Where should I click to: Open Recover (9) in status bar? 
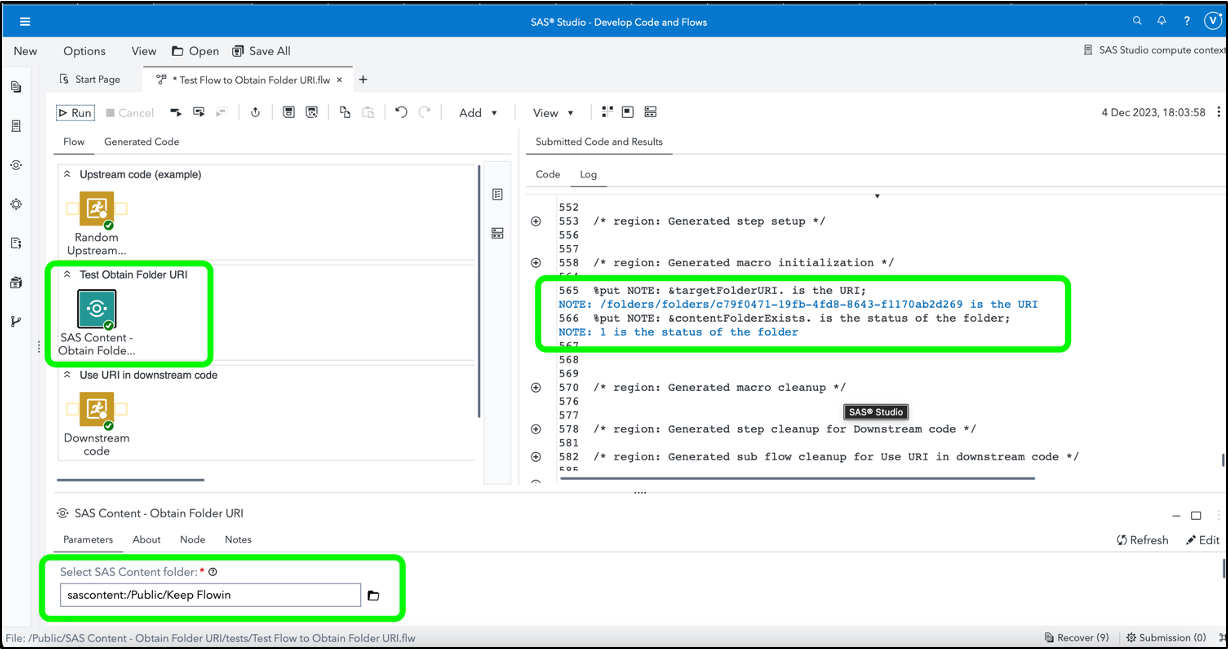click(x=1076, y=638)
